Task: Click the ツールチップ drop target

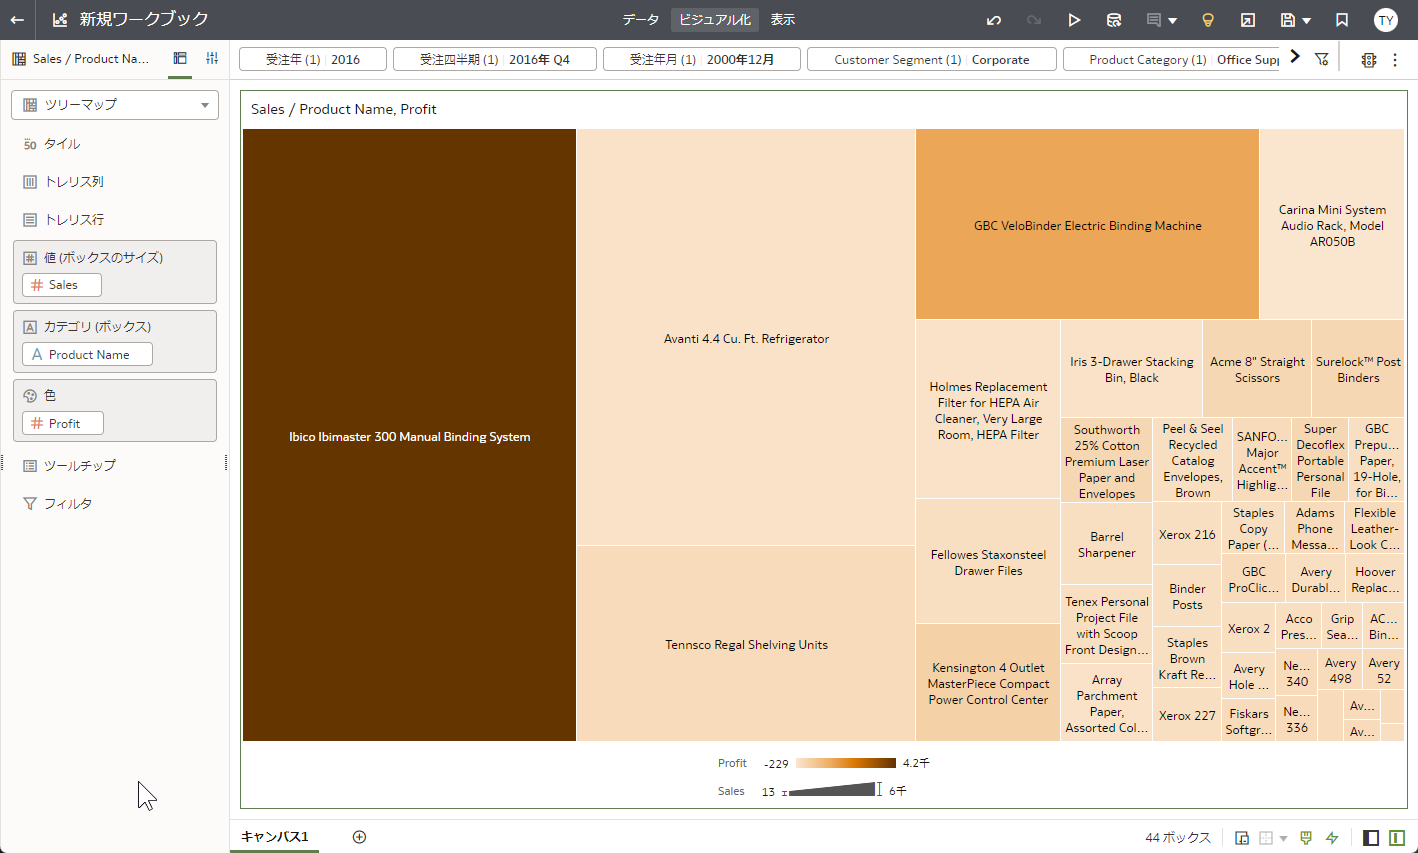Action: coord(115,465)
